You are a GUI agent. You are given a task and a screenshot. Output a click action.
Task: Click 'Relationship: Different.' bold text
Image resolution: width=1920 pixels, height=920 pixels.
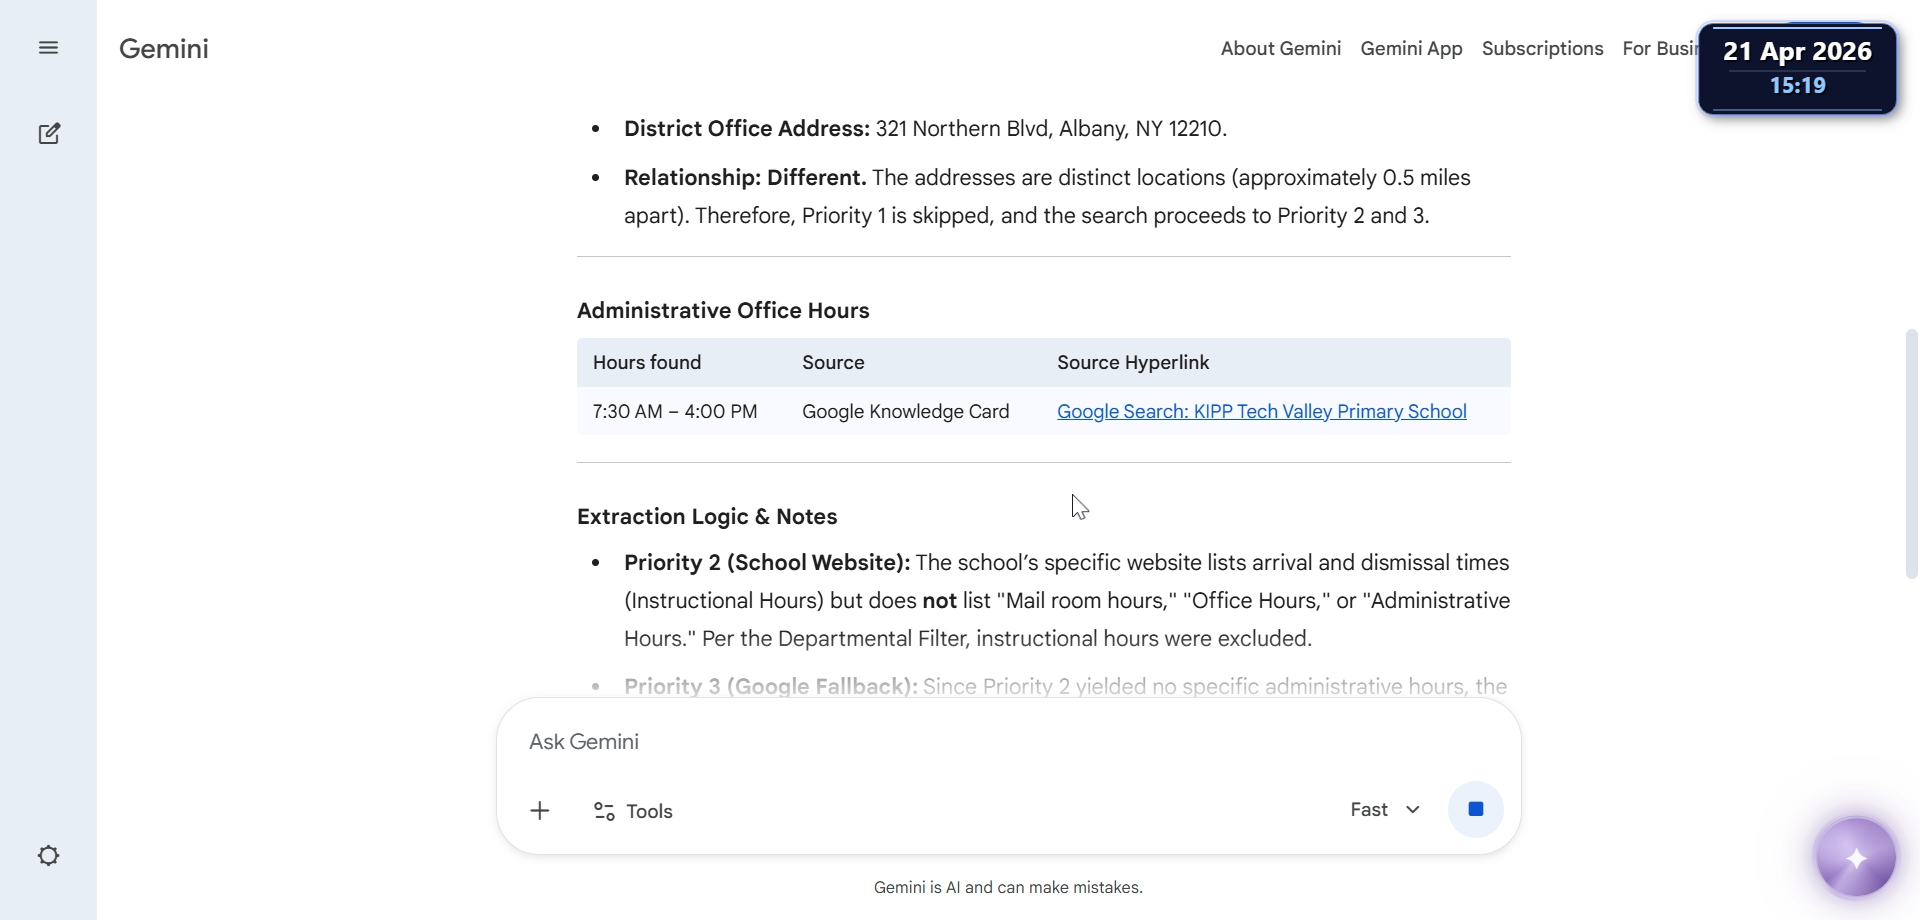(745, 178)
